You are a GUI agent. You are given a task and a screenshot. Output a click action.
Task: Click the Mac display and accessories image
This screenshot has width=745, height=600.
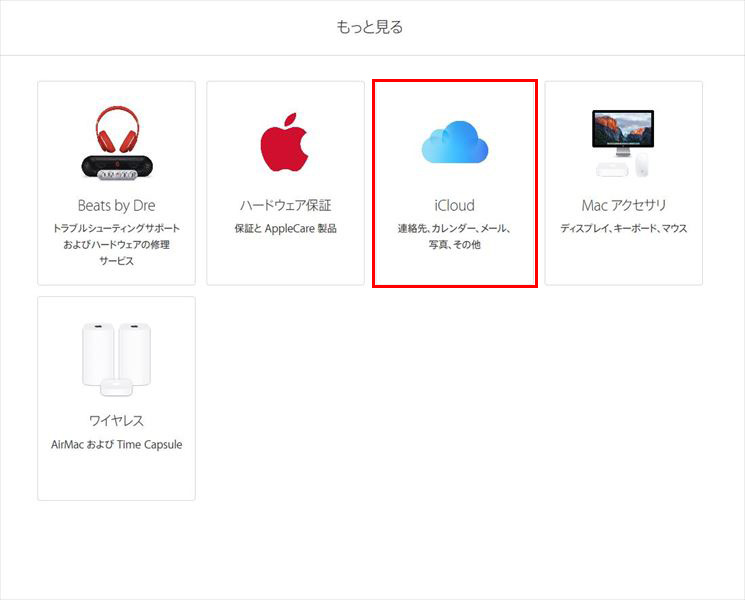point(623,143)
